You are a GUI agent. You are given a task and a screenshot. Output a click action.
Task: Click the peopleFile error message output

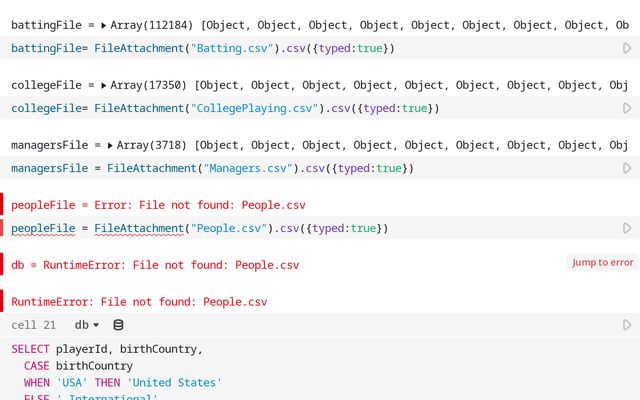click(x=158, y=205)
